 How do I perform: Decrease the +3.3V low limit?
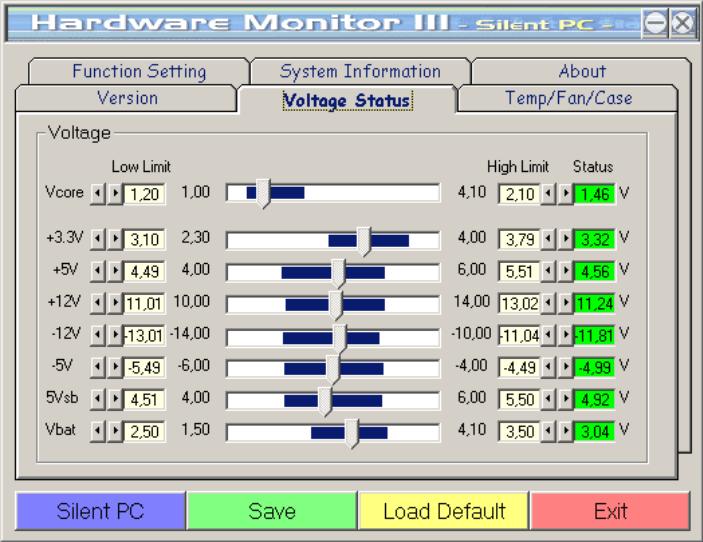coord(98,239)
